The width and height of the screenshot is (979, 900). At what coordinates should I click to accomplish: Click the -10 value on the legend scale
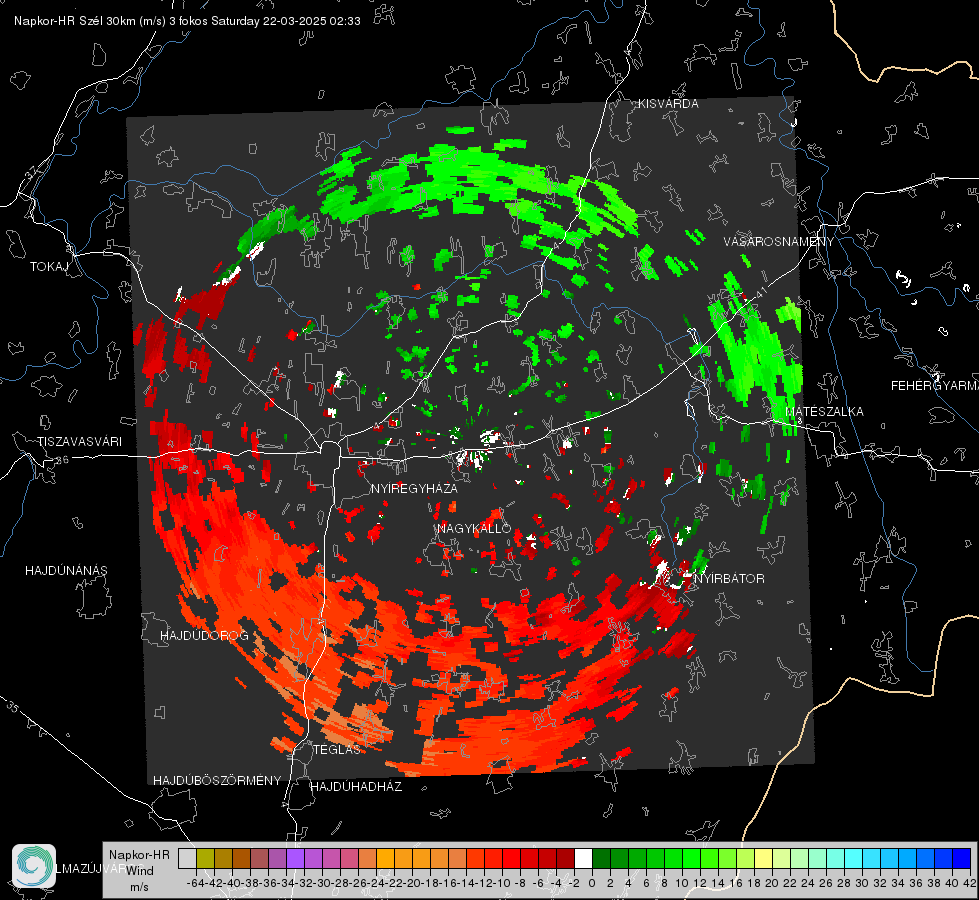coord(501,883)
